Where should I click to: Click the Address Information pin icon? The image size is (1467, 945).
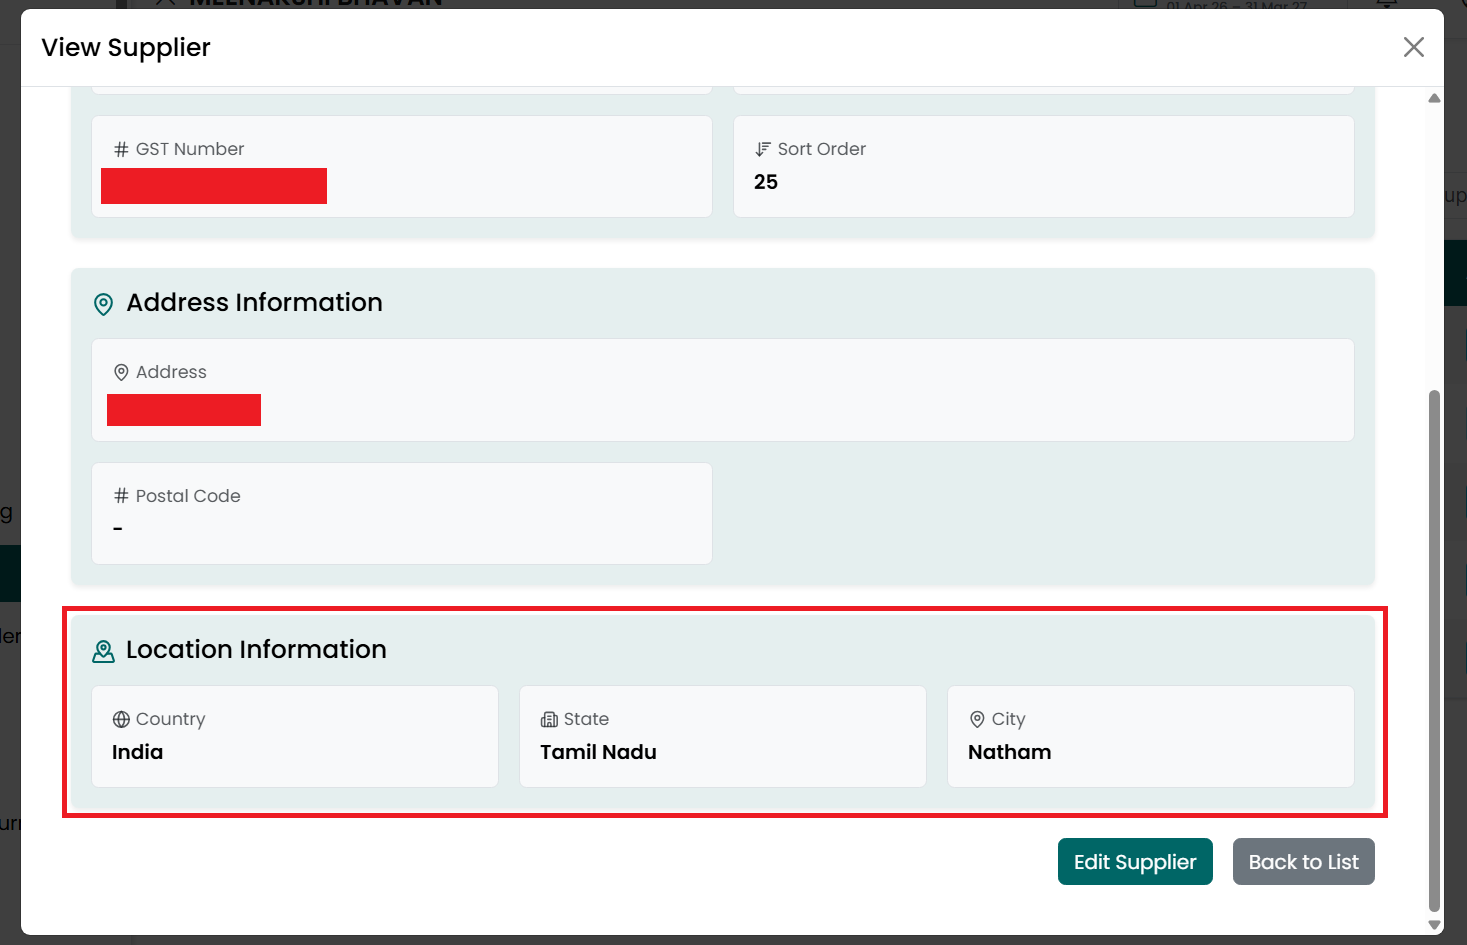pos(103,304)
